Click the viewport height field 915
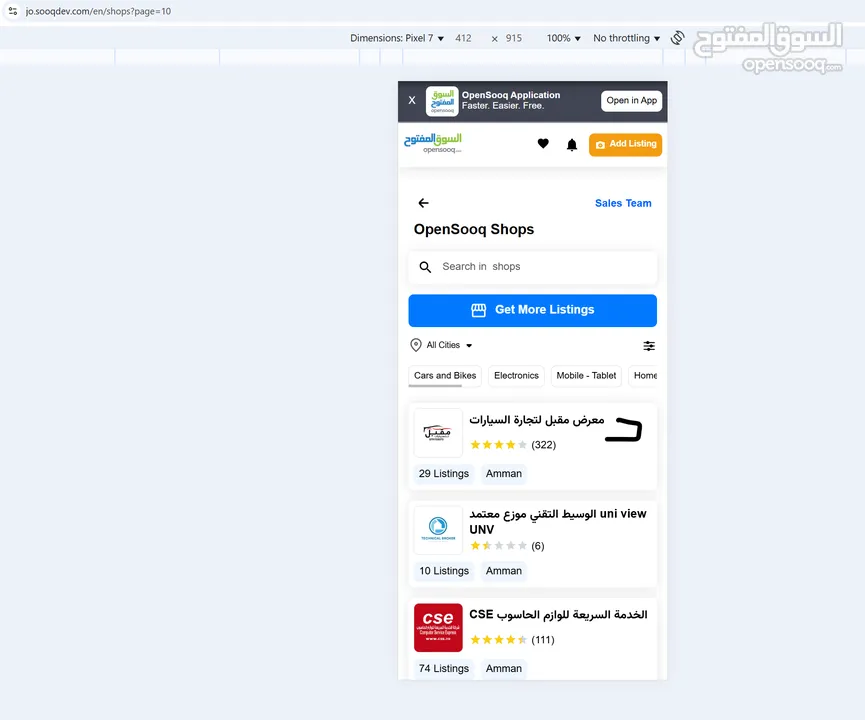Viewport: 865px width, 720px height. tap(514, 38)
